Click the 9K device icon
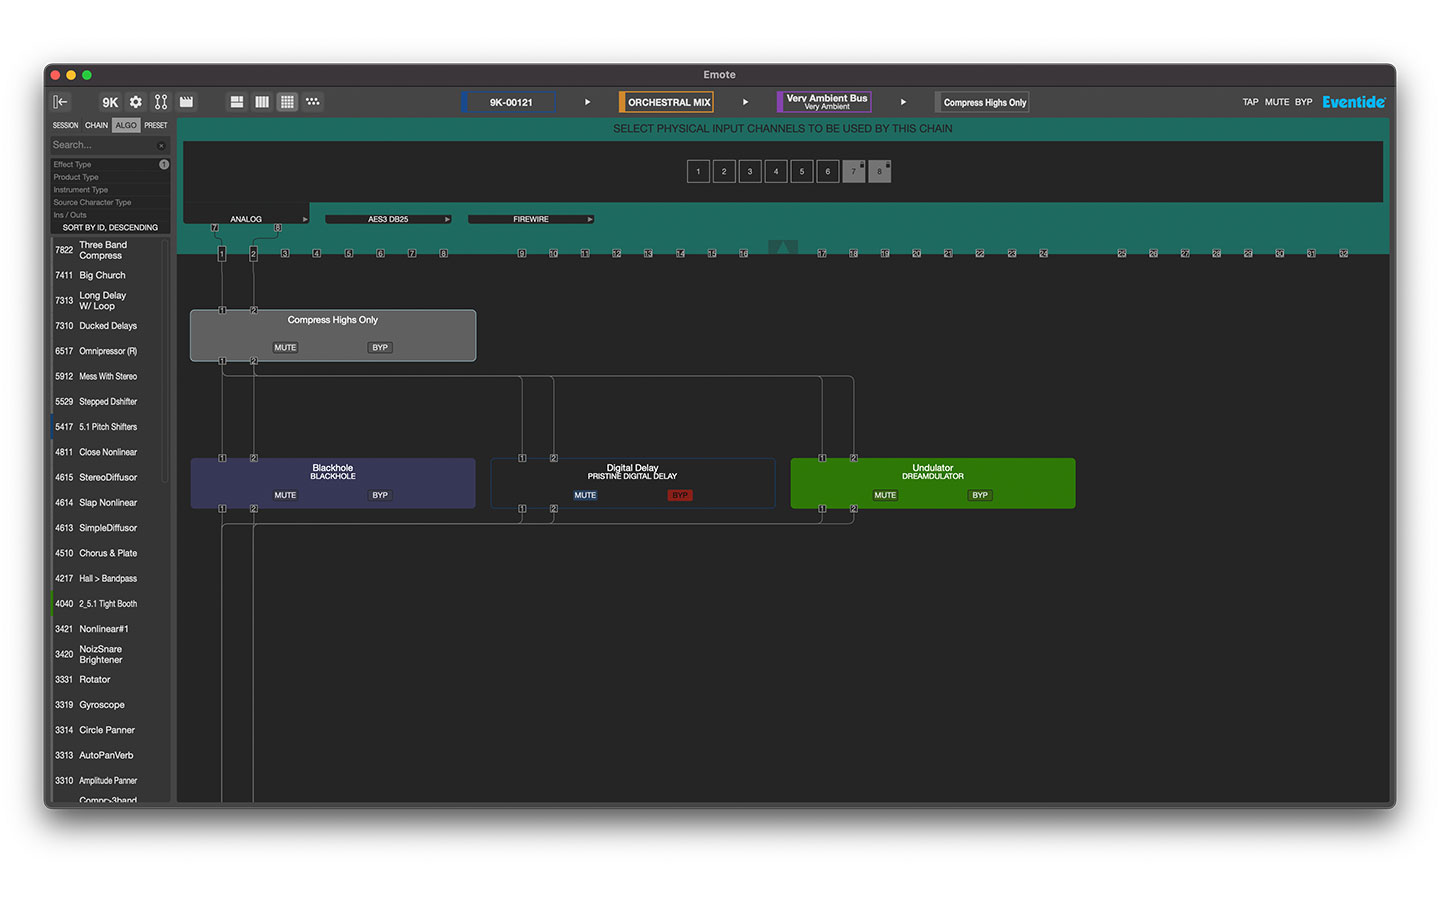The height and width of the screenshot is (900, 1440). click(x=110, y=102)
